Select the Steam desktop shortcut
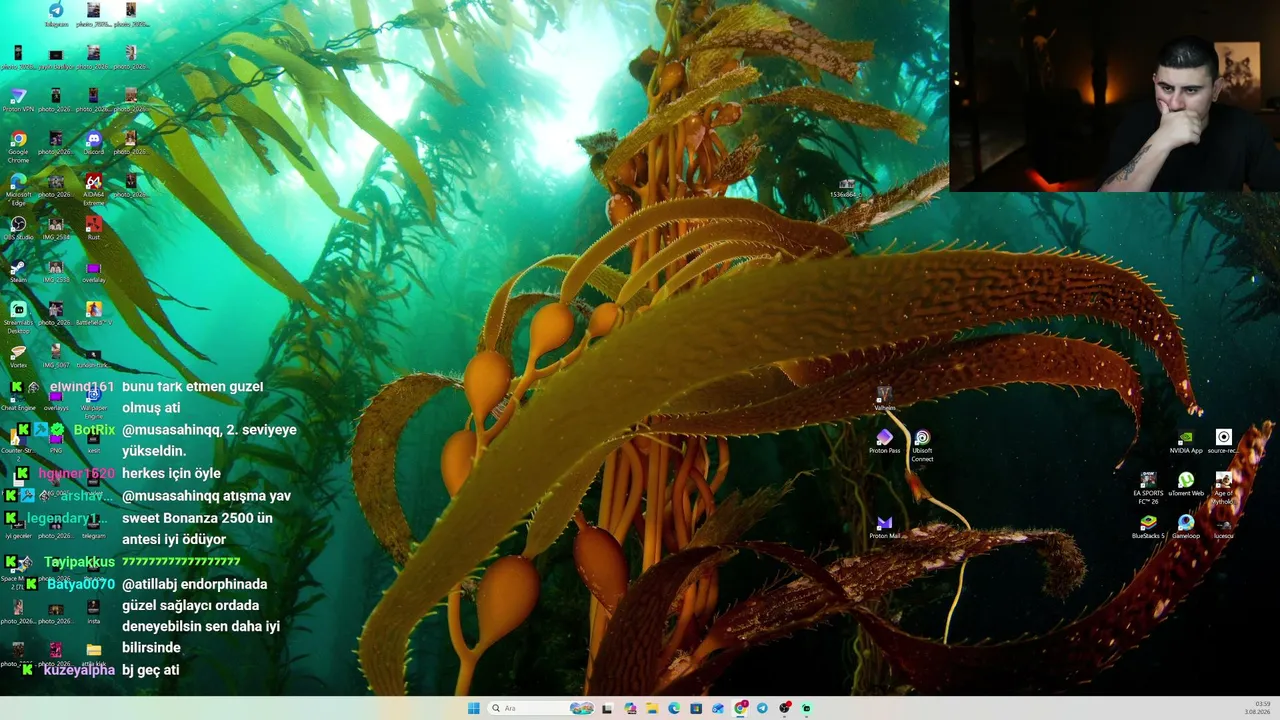Image resolution: width=1280 pixels, height=720 pixels. pyautogui.click(x=18, y=271)
